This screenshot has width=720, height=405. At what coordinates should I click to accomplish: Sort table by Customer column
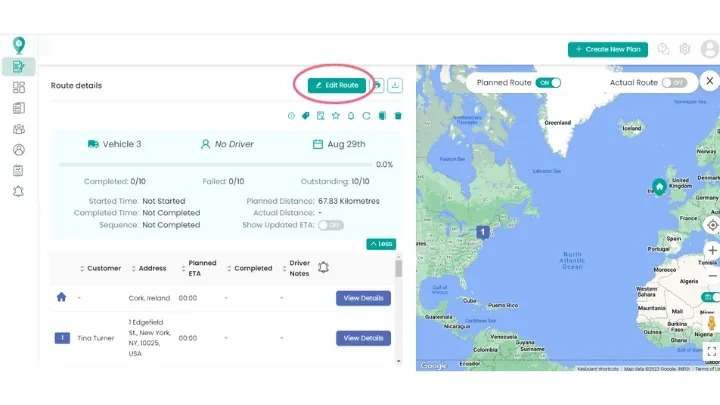[83, 268]
